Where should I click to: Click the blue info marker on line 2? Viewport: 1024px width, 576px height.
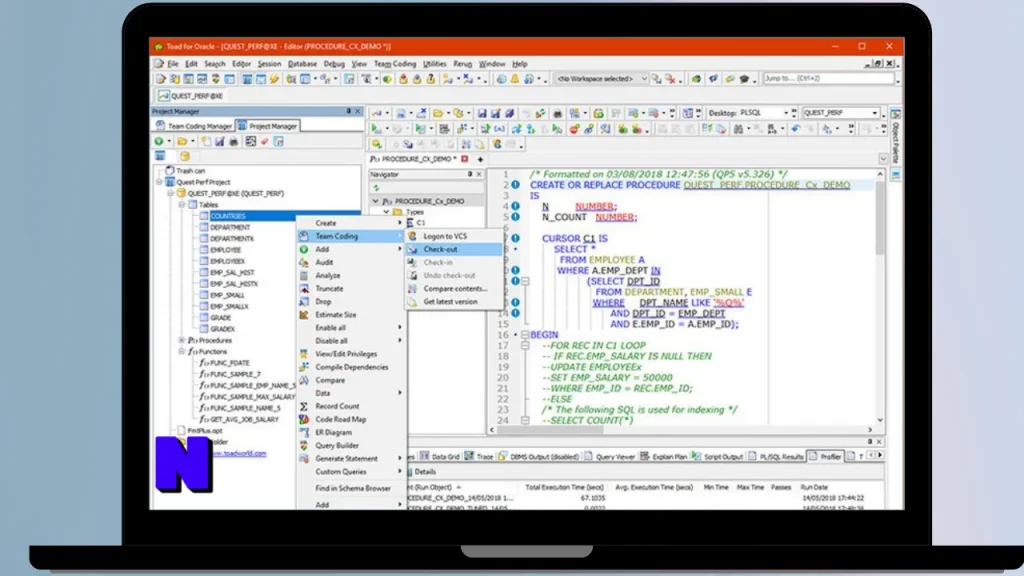(515, 185)
